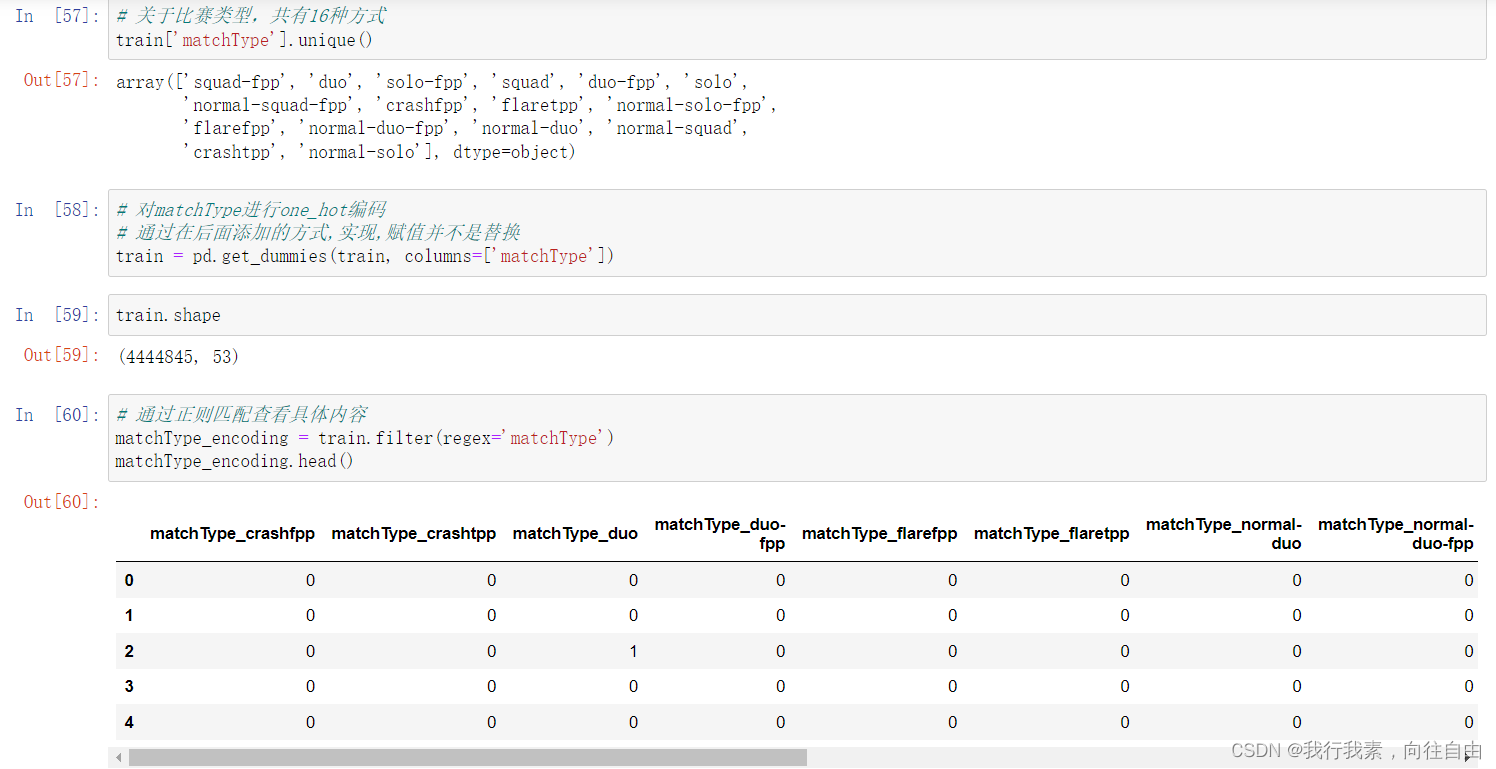This screenshot has width=1496, height=769.
Task: Click 0 in row 4 of matchType_normal-duo-fpp
Action: 1469,723
